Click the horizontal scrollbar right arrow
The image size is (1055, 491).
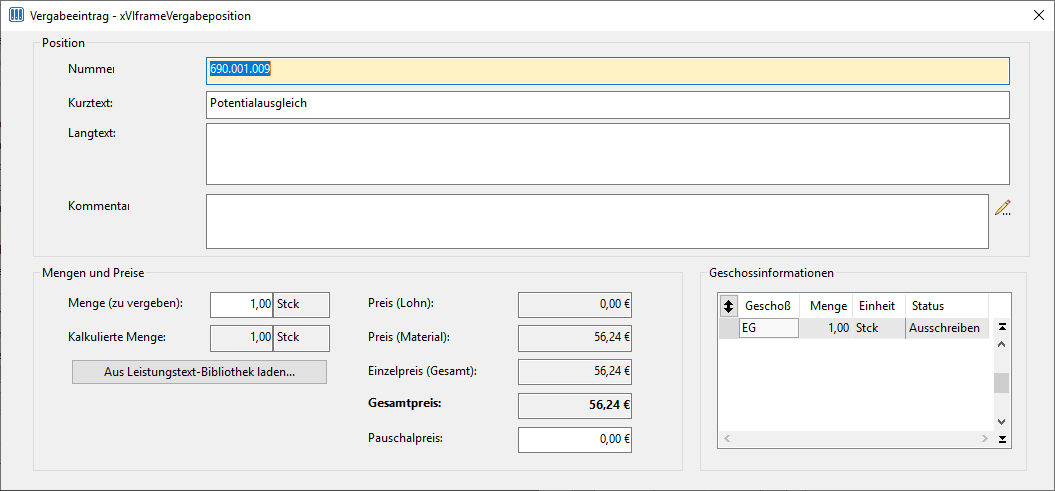[x=985, y=439]
